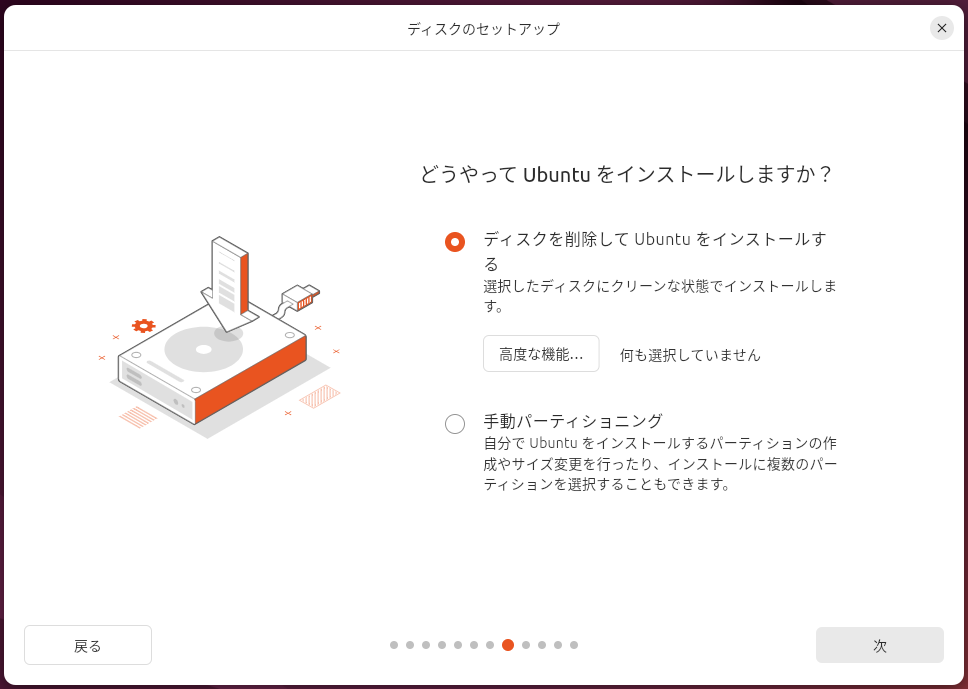
Task: Click the orange striped square in illustration
Action: (x=320, y=396)
